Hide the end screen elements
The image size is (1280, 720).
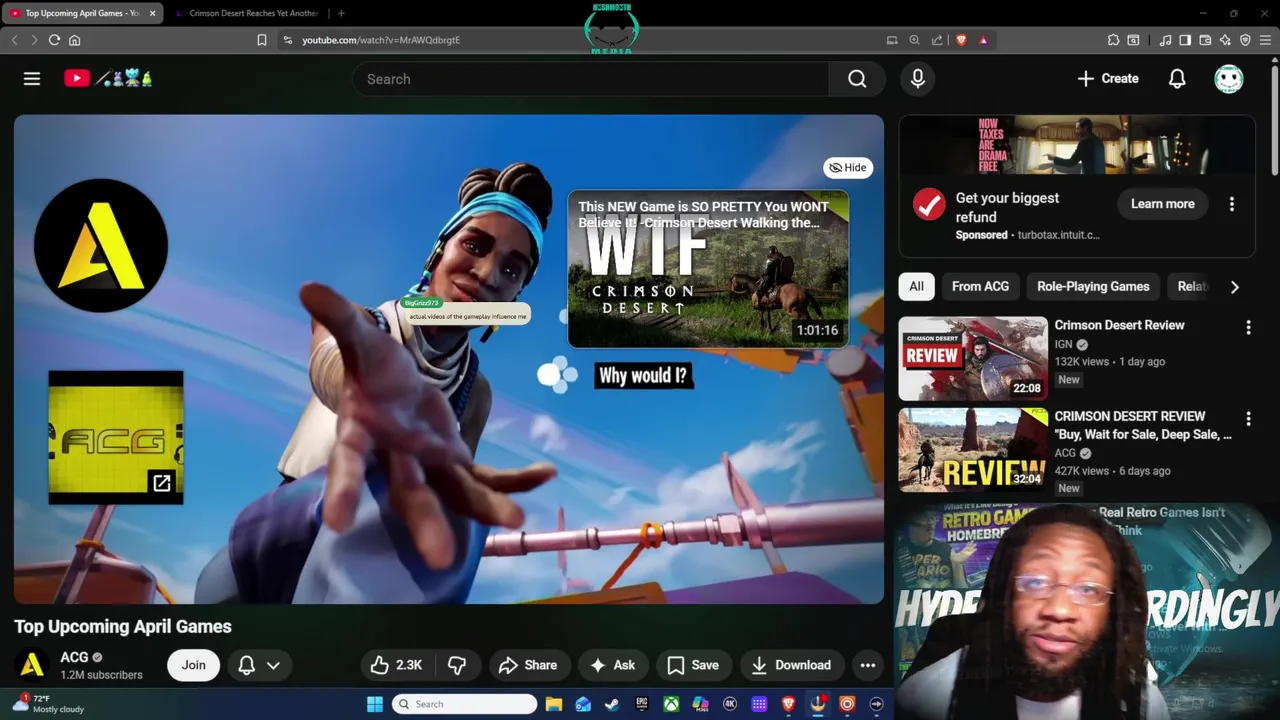click(x=848, y=168)
